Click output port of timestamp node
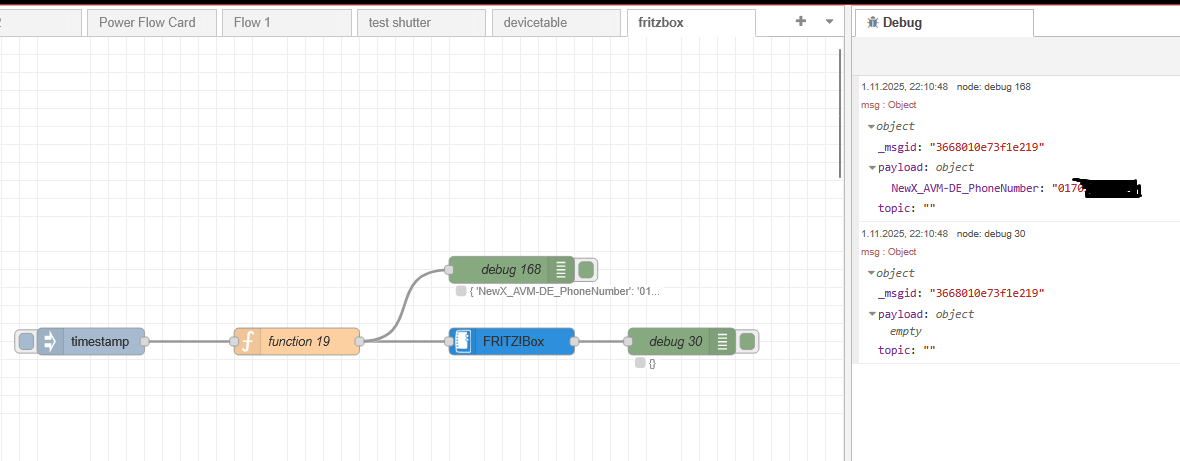The height and width of the screenshot is (461, 1180). tap(144, 341)
